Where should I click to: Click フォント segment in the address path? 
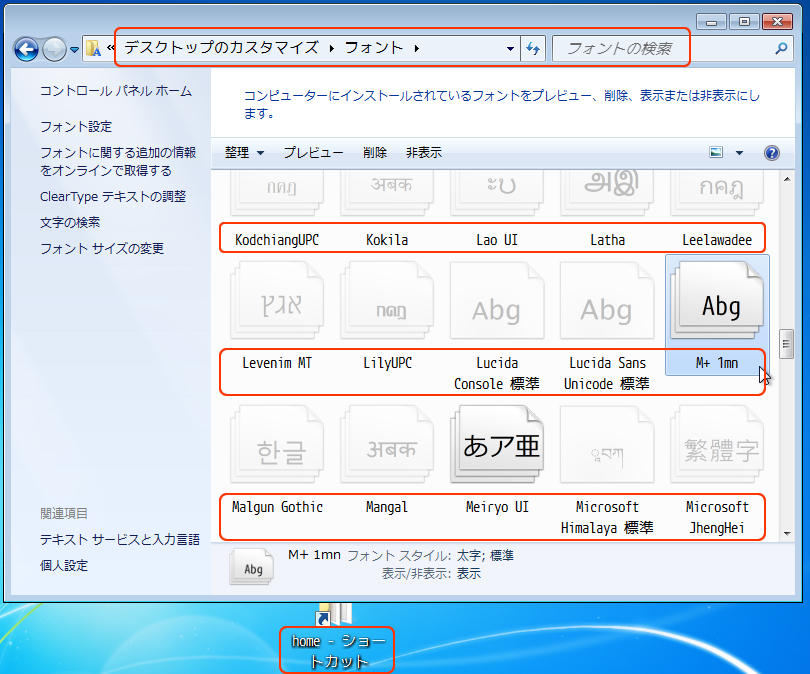click(x=373, y=48)
